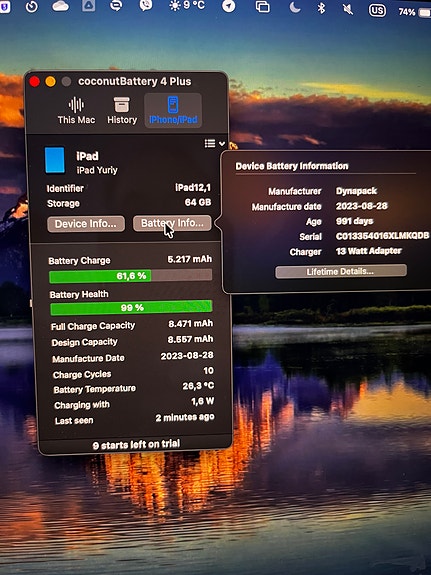Open Lifetime Details
431x575 pixels.
click(341, 271)
